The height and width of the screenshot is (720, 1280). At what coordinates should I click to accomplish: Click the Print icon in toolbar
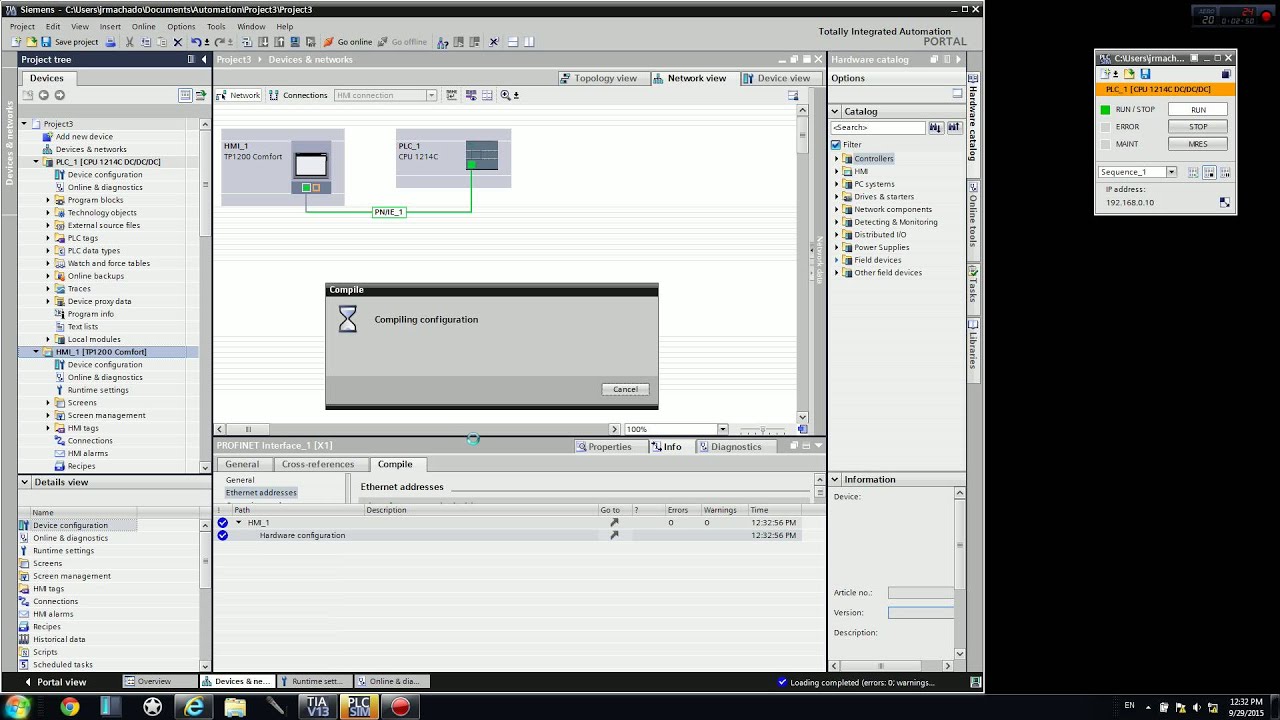(x=110, y=42)
